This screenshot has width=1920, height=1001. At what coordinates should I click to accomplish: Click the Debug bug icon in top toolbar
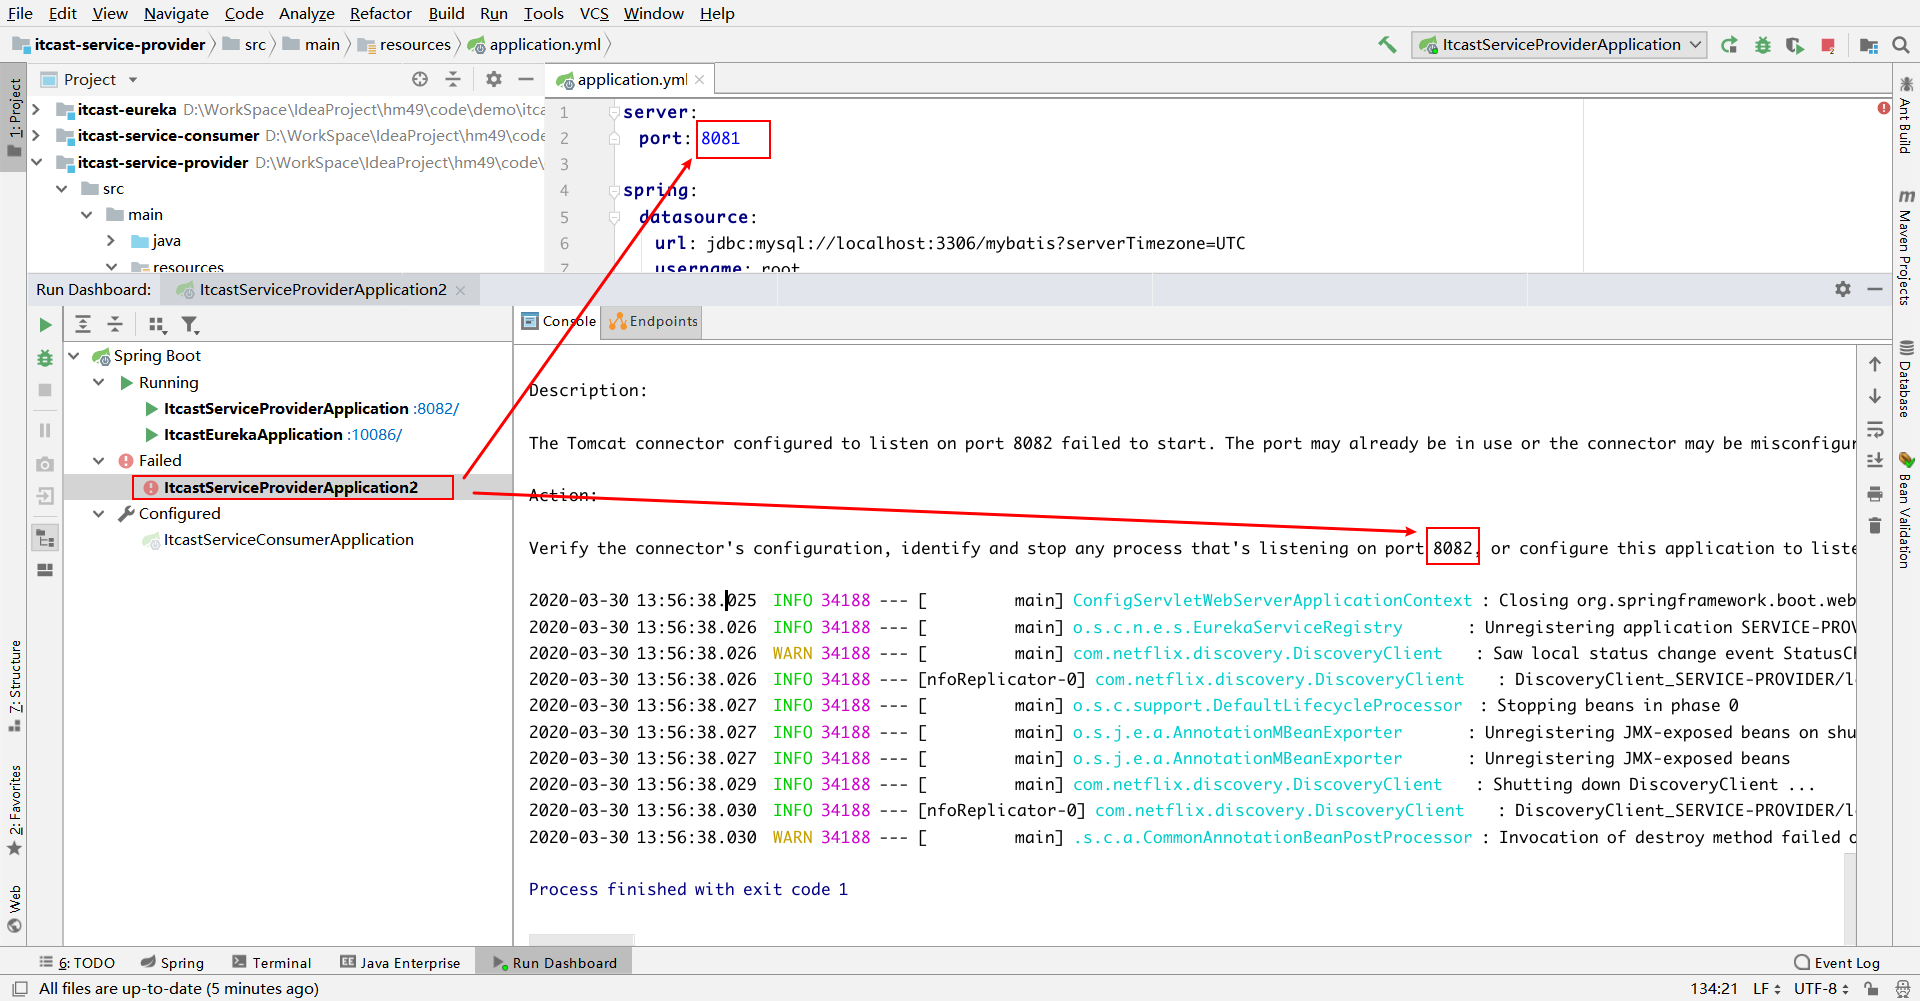(1763, 45)
